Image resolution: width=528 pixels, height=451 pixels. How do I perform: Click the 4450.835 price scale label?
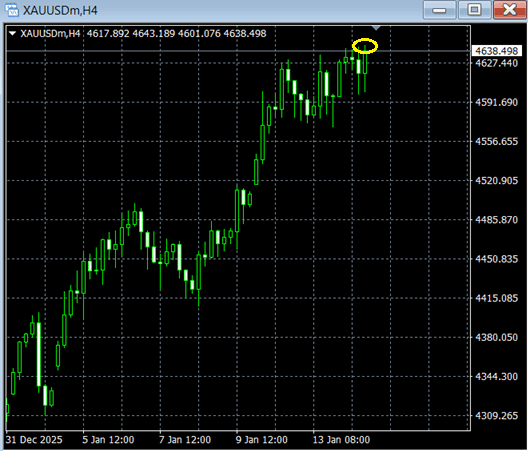click(496, 259)
